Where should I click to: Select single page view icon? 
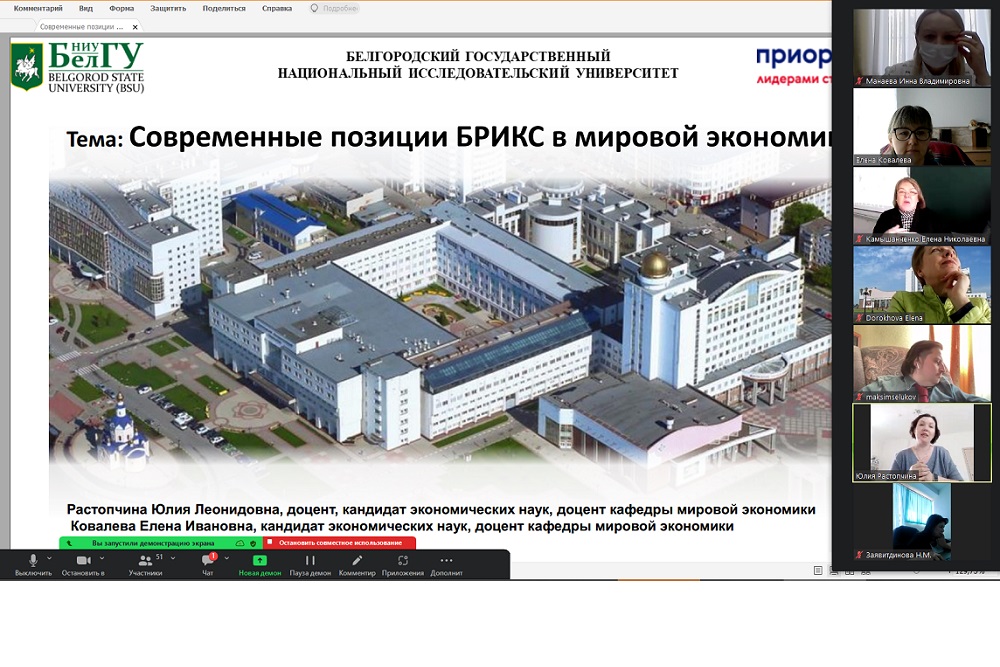(x=818, y=570)
